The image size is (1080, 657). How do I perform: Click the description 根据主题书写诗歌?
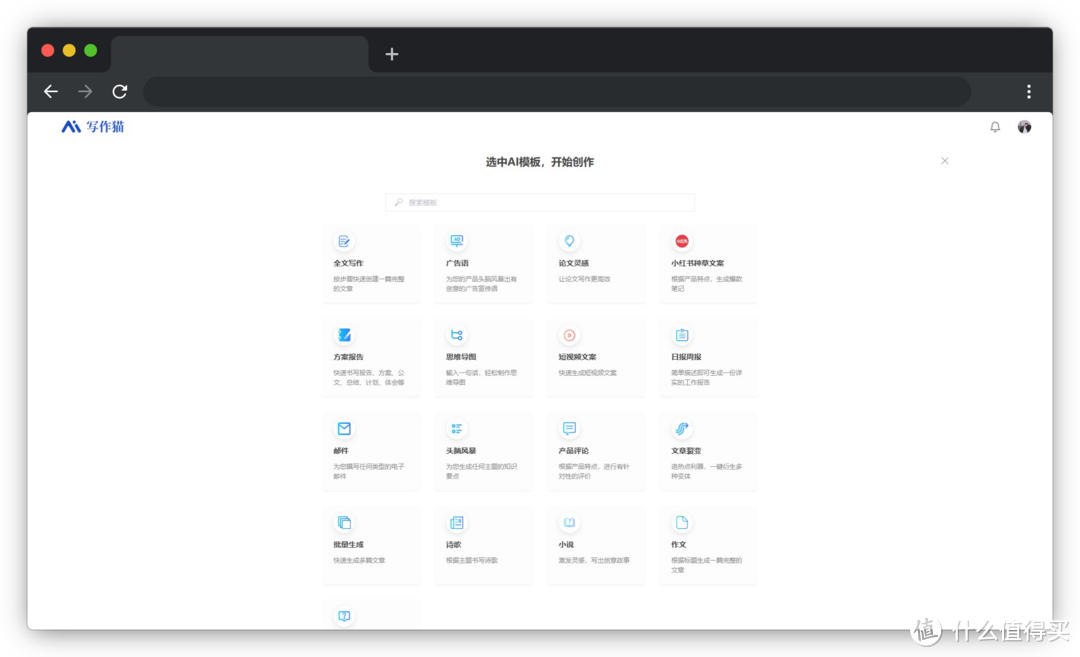click(472, 560)
